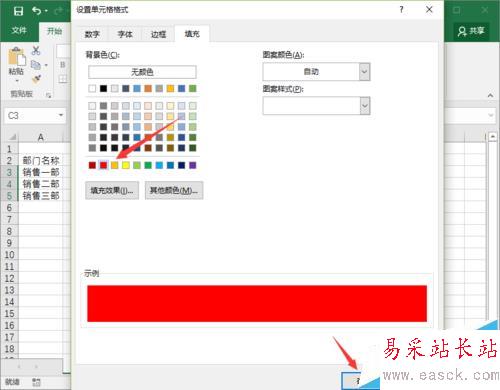Click the Format Painter brush icon

[36, 79]
